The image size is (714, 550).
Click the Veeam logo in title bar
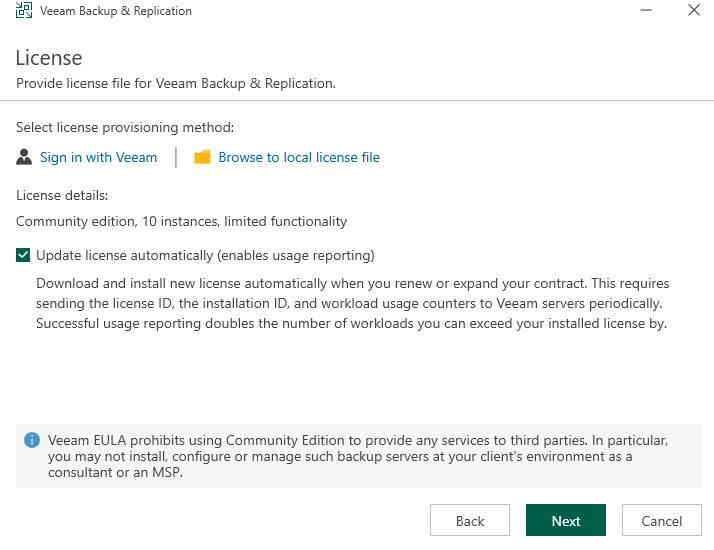click(24, 10)
